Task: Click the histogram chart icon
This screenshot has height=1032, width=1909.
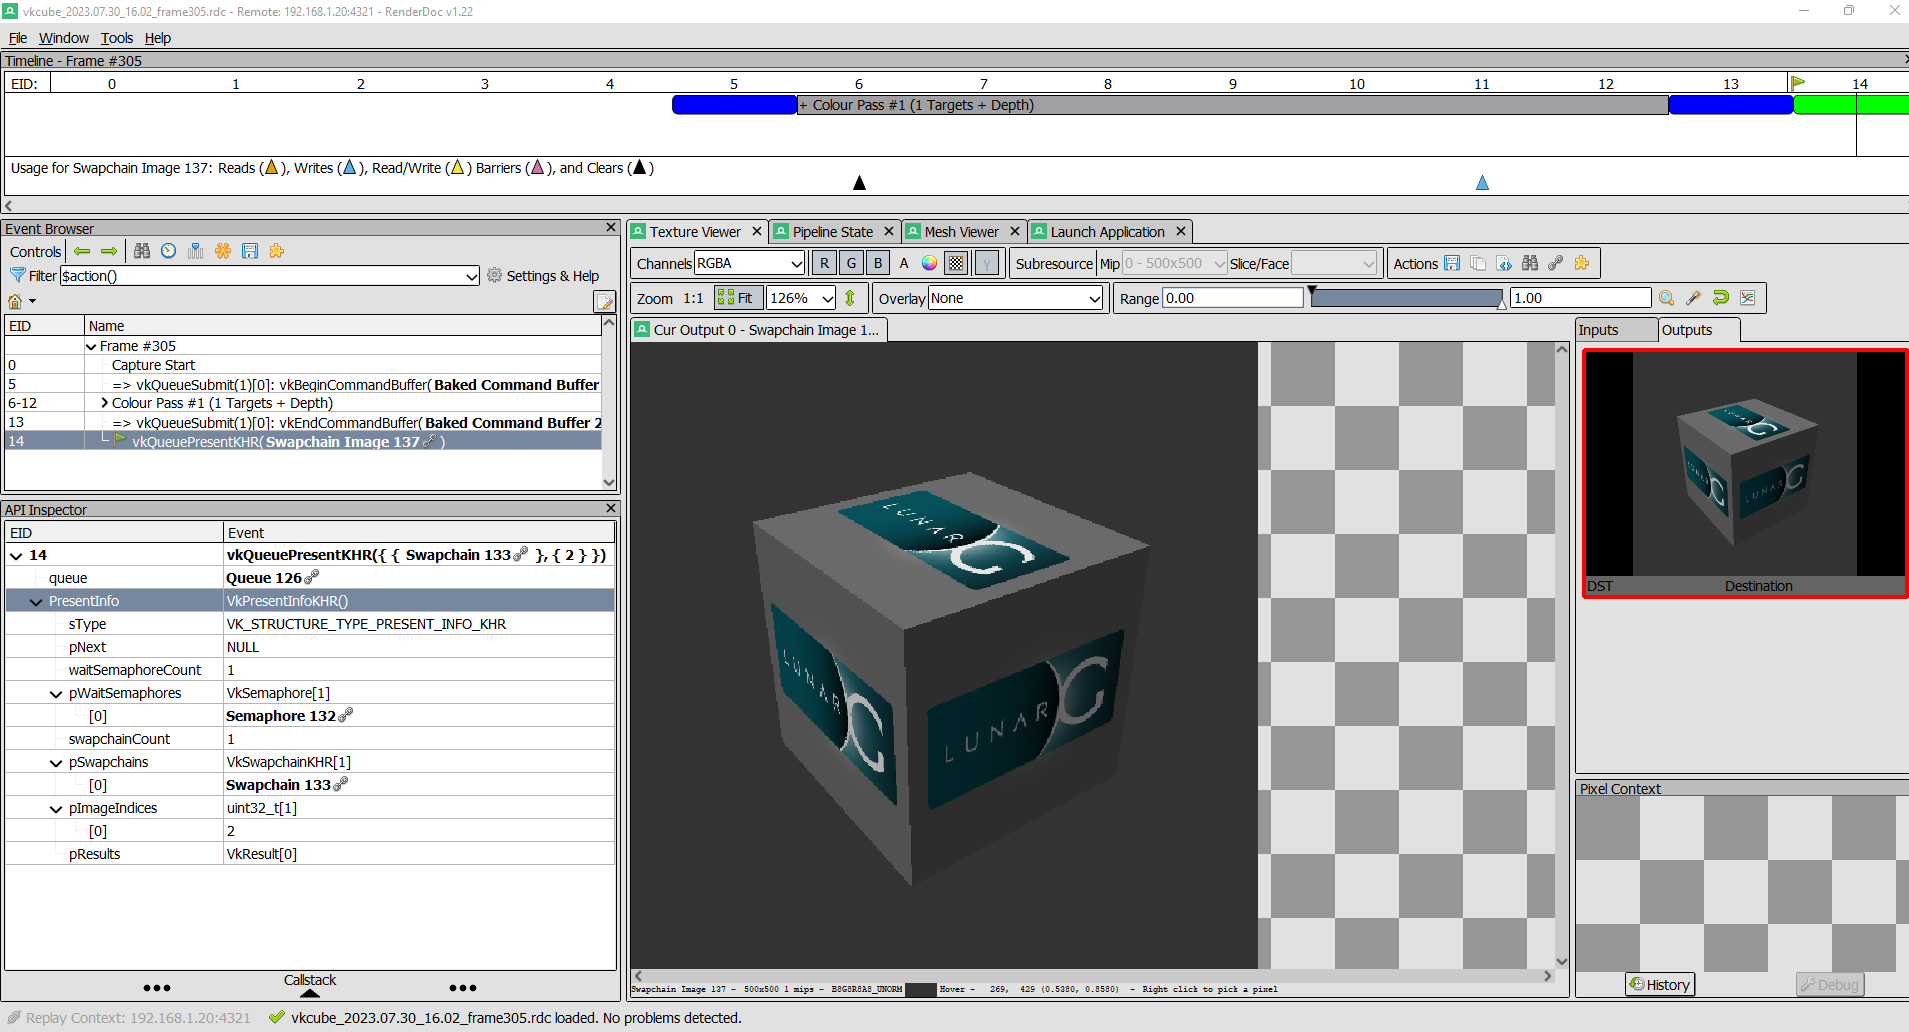Action: coord(1747,298)
